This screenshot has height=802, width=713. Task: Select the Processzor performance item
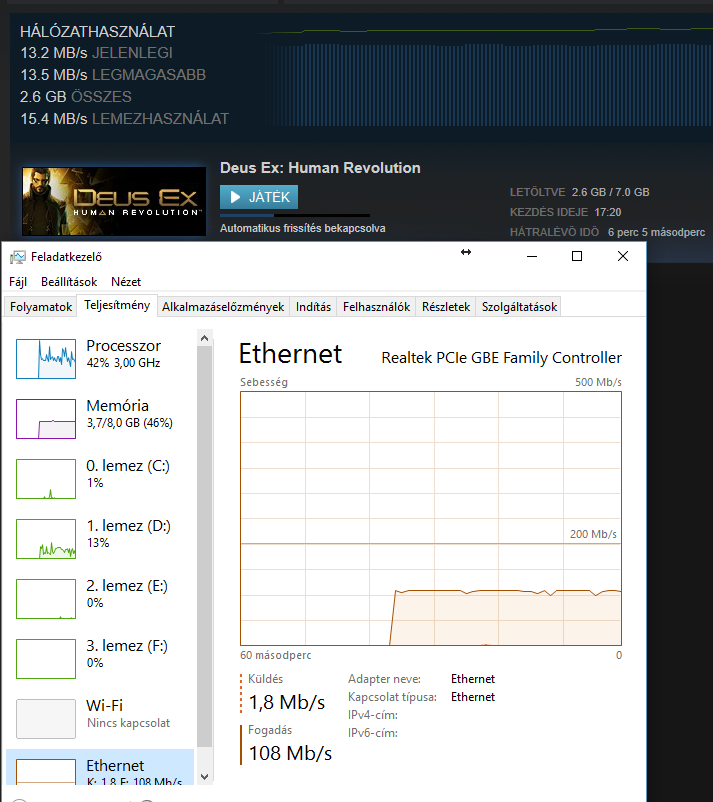[100, 359]
